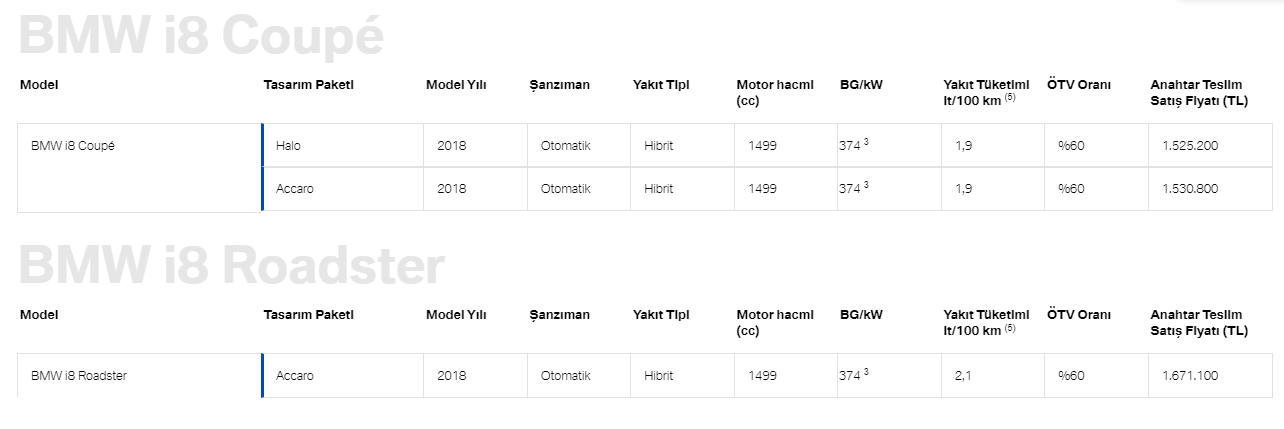
Task: Select the Halo design package cell
Action: [343, 146]
